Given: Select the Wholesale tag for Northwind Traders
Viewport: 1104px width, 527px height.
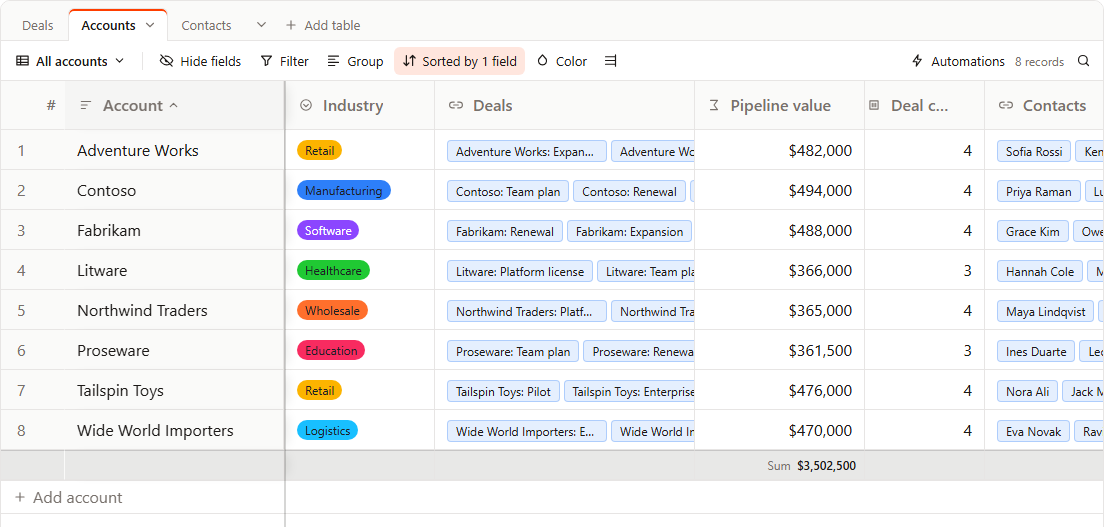Looking at the screenshot, I should click(332, 311).
